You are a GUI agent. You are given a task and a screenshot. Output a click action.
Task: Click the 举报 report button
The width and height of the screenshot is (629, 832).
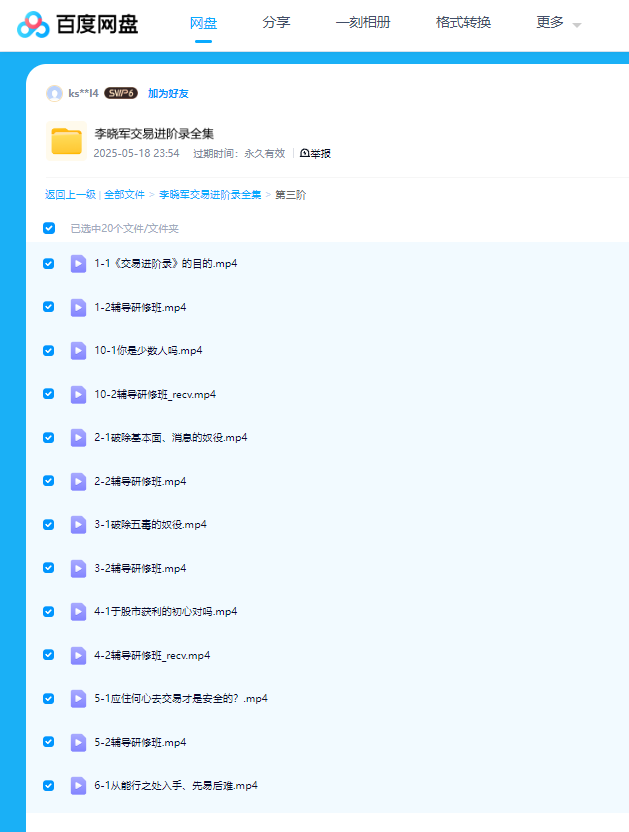pyautogui.click(x=315, y=154)
